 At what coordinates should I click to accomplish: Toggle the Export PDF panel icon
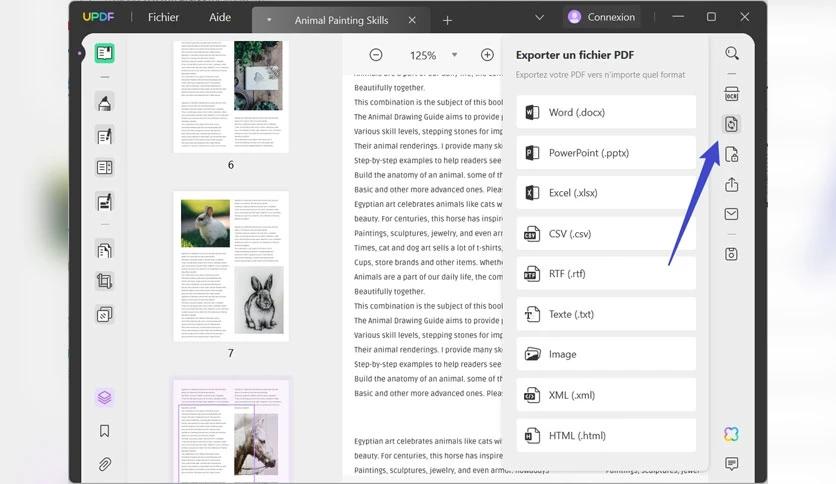click(x=732, y=124)
